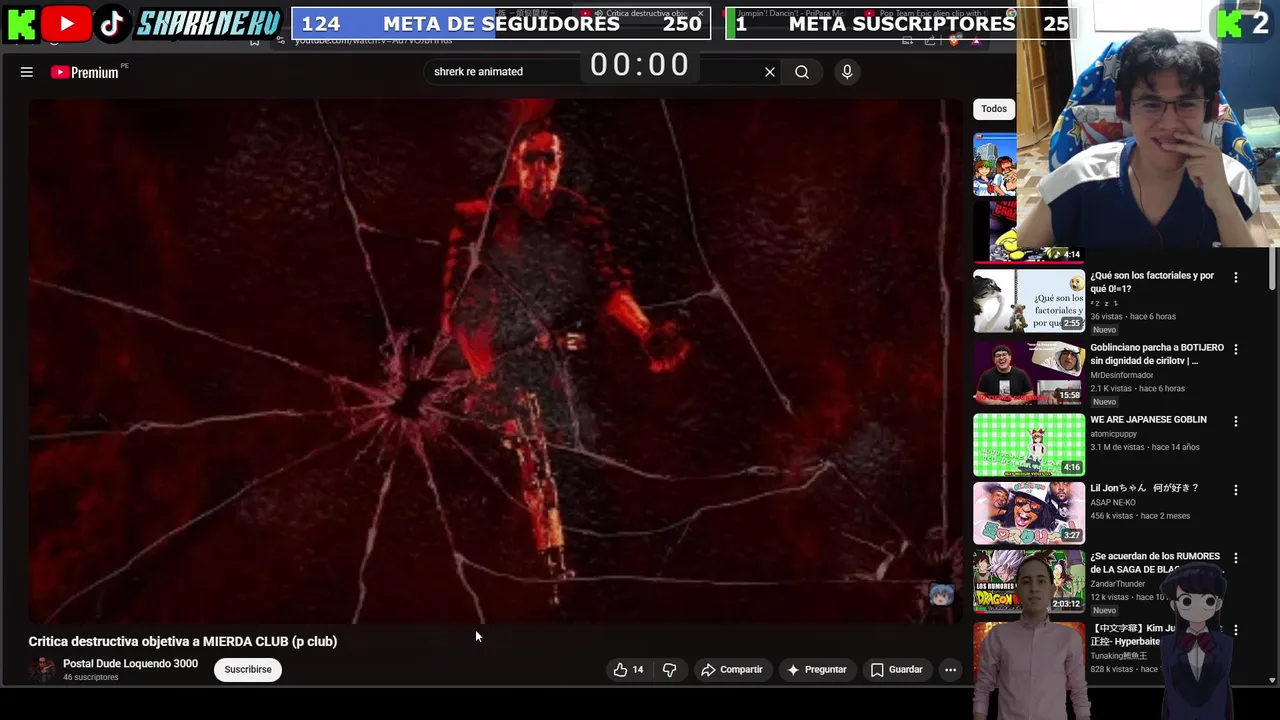Click the ZandarThunder channel name
Screen dimensions: 1280x720
pyautogui.click(x=1118, y=584)
